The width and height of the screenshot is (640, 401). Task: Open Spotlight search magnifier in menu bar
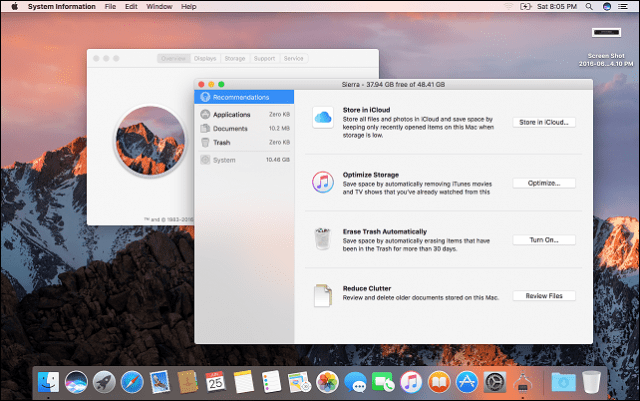click(x=589, y=7)
